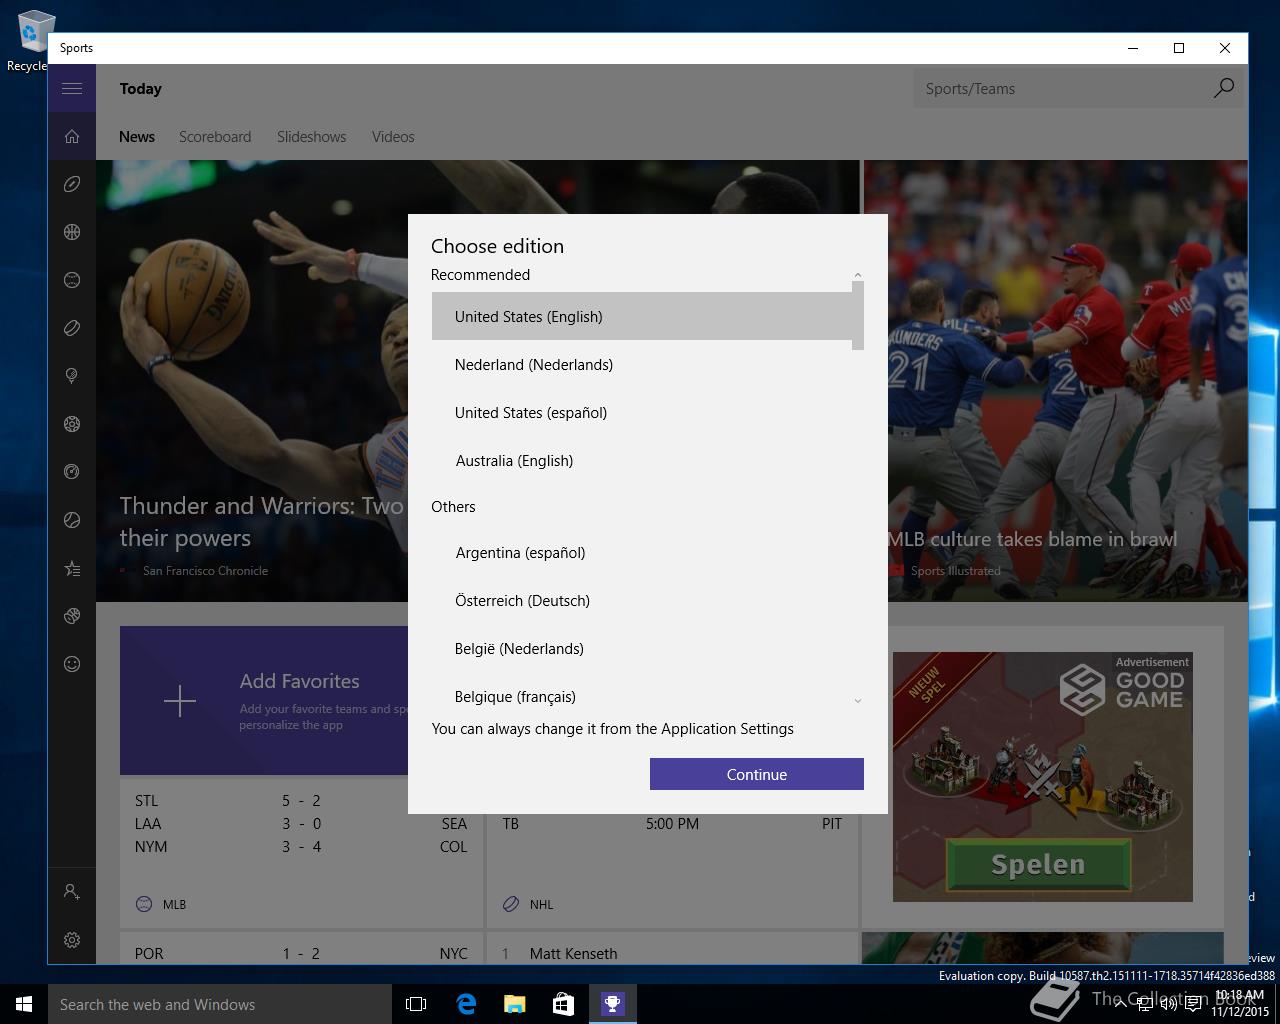
Task: Open the Thunder and Warriors headline story
Action: pos(263,522)
